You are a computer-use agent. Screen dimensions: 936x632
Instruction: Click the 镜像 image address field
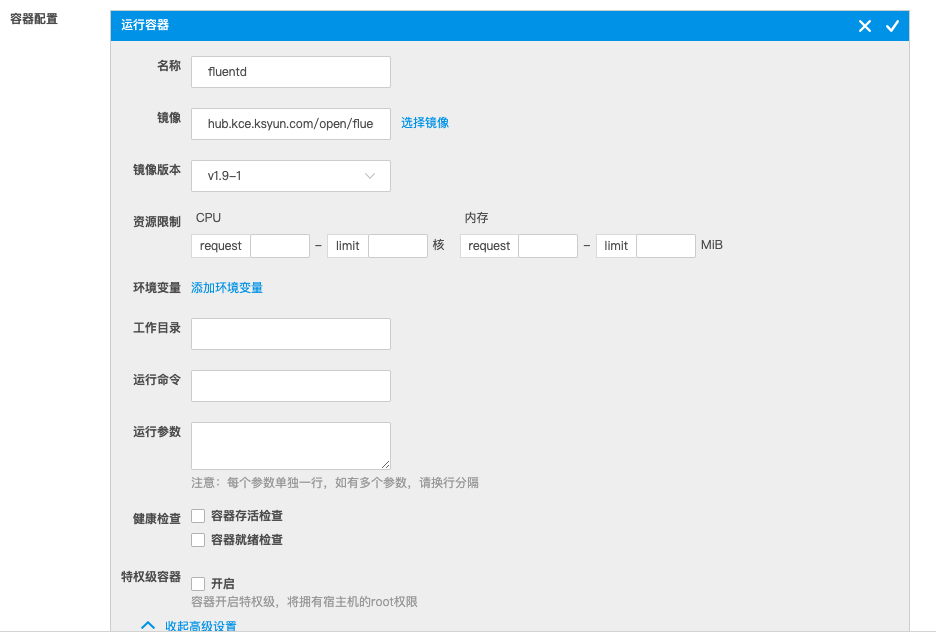click(x=290, y=124)
